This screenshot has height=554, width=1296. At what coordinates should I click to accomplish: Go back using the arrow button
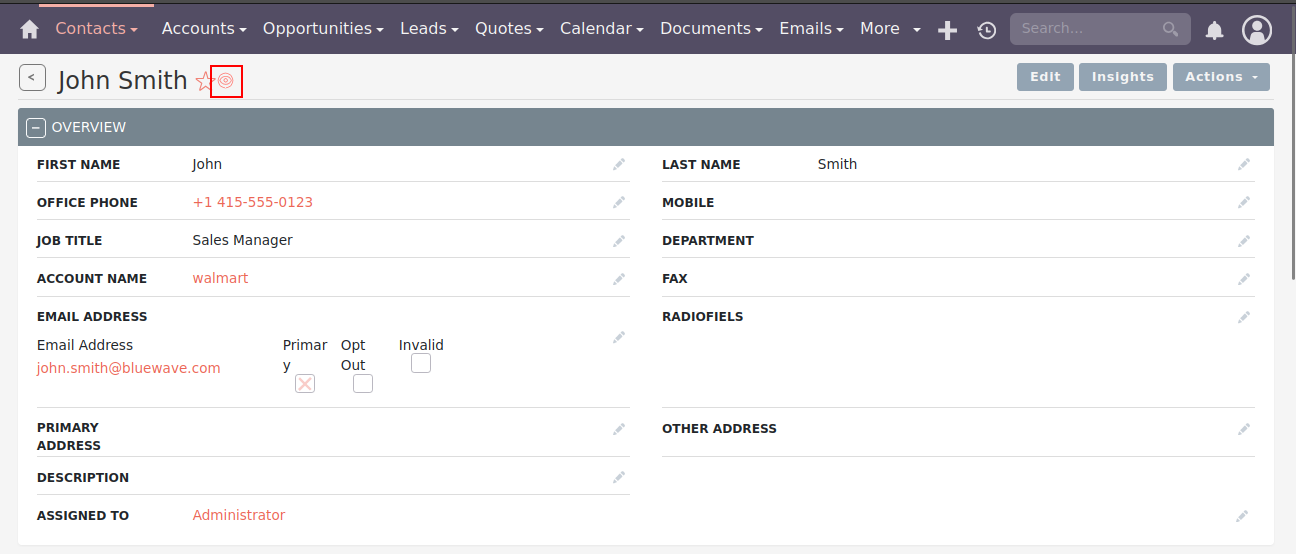[32, 77]
